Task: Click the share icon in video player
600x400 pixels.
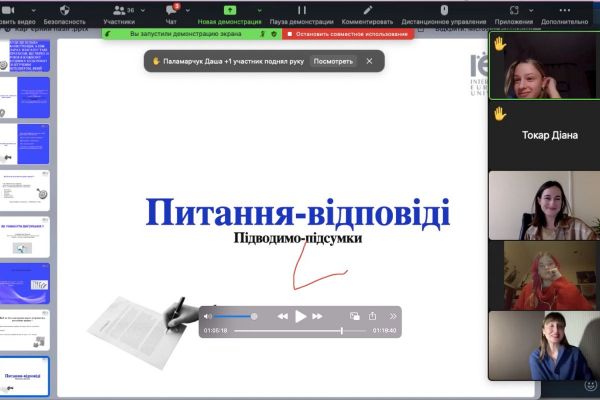Action: pos(372,316)
